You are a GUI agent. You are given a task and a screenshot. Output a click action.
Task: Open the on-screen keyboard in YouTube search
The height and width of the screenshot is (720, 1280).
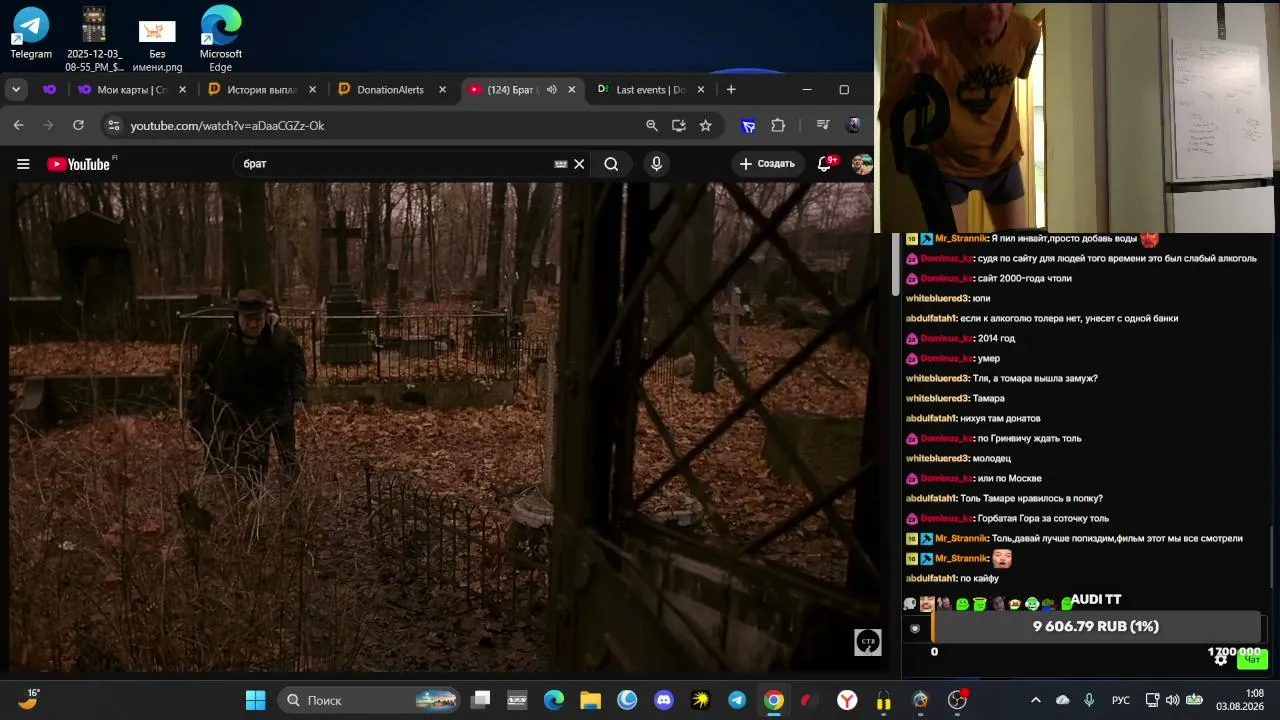pos(561,164)
